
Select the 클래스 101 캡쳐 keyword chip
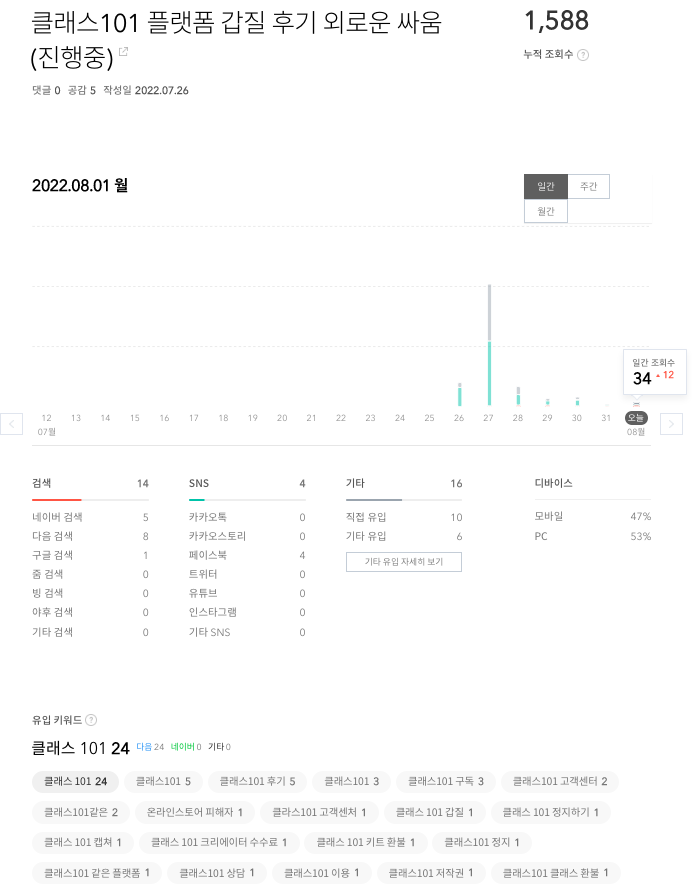pos(82,842)
